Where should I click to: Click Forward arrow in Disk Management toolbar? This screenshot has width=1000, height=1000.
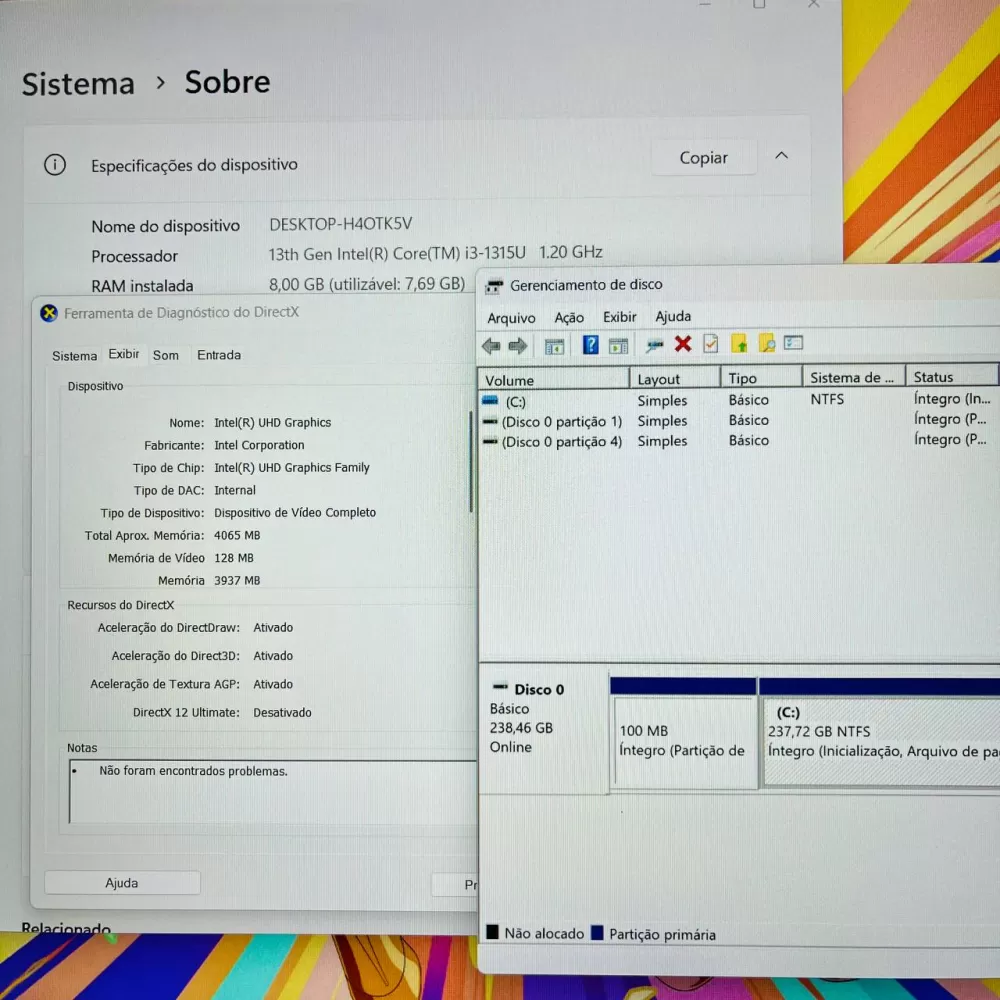coord(518,346)
